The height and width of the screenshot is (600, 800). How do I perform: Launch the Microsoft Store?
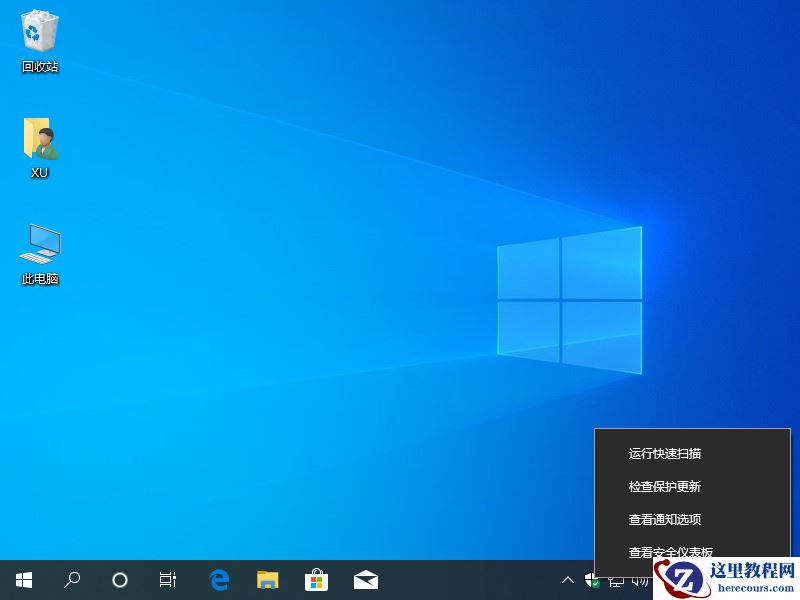316,580
